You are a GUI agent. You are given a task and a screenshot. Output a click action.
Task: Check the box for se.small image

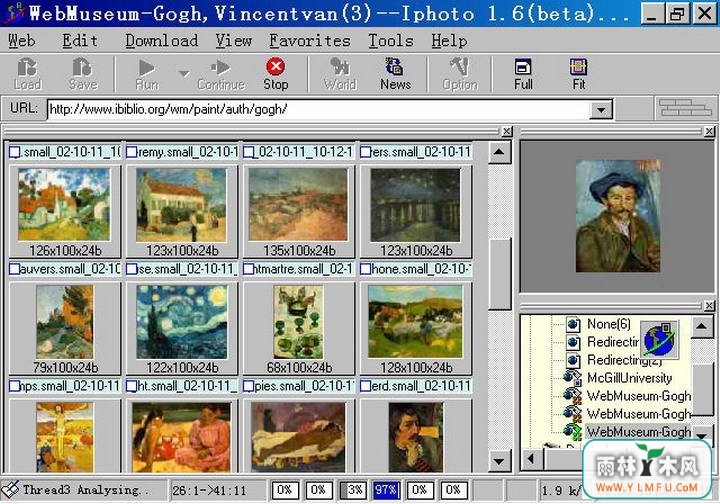pyautogui.click(x=132, y=269)
